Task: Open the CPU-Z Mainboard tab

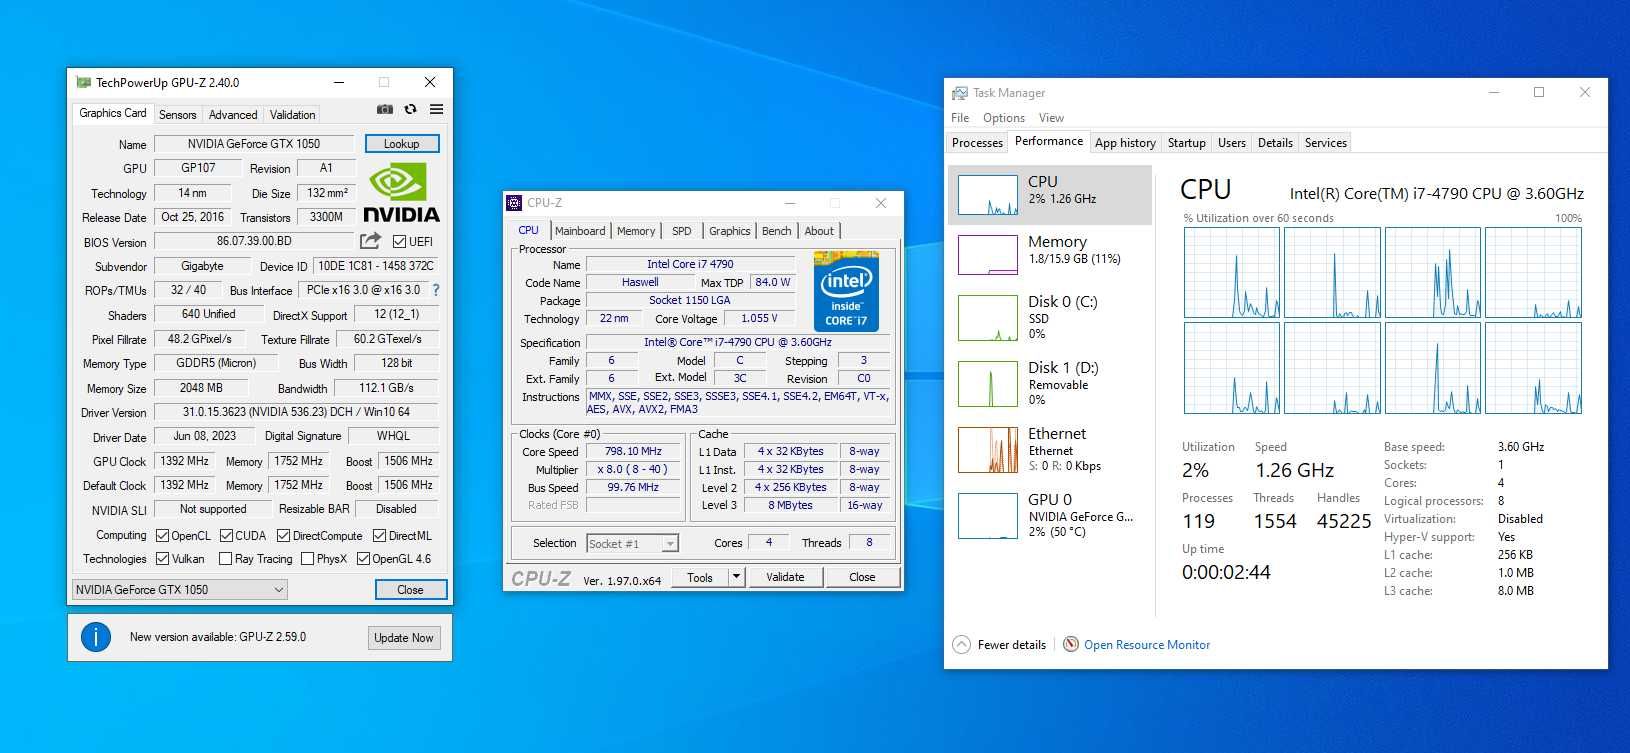Action: [580, 230]
